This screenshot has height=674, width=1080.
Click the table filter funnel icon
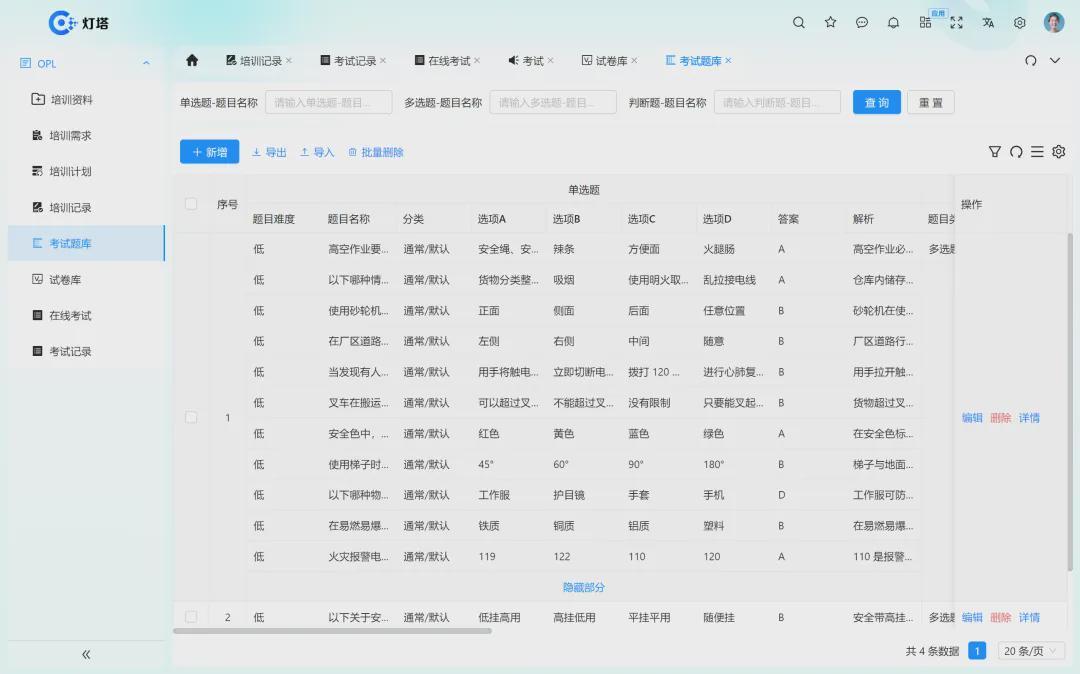995,151
